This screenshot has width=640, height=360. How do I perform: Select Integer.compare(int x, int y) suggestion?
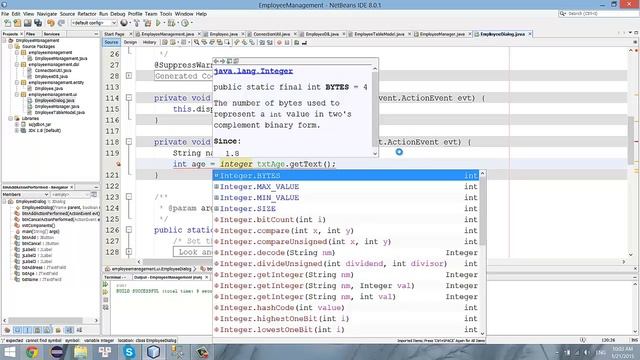[x=346, y=231]
